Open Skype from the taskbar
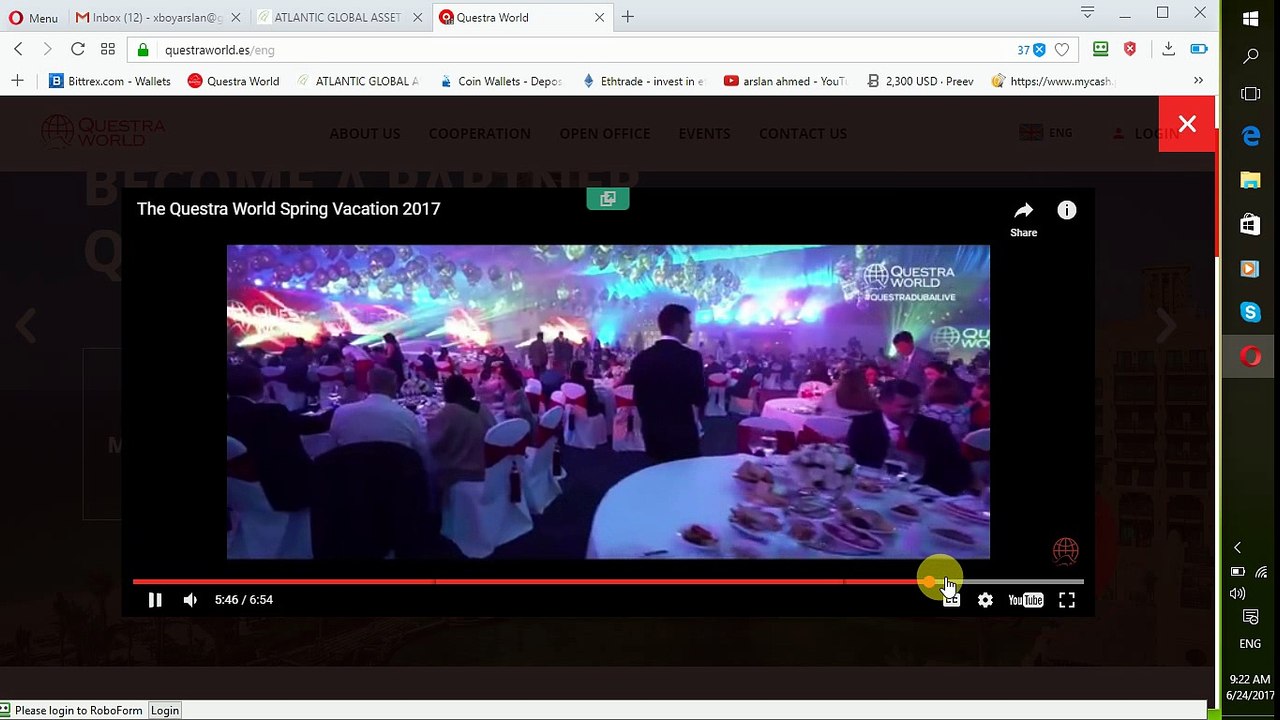Screen dimensions: 1280x720 (x=1250, y=312)
